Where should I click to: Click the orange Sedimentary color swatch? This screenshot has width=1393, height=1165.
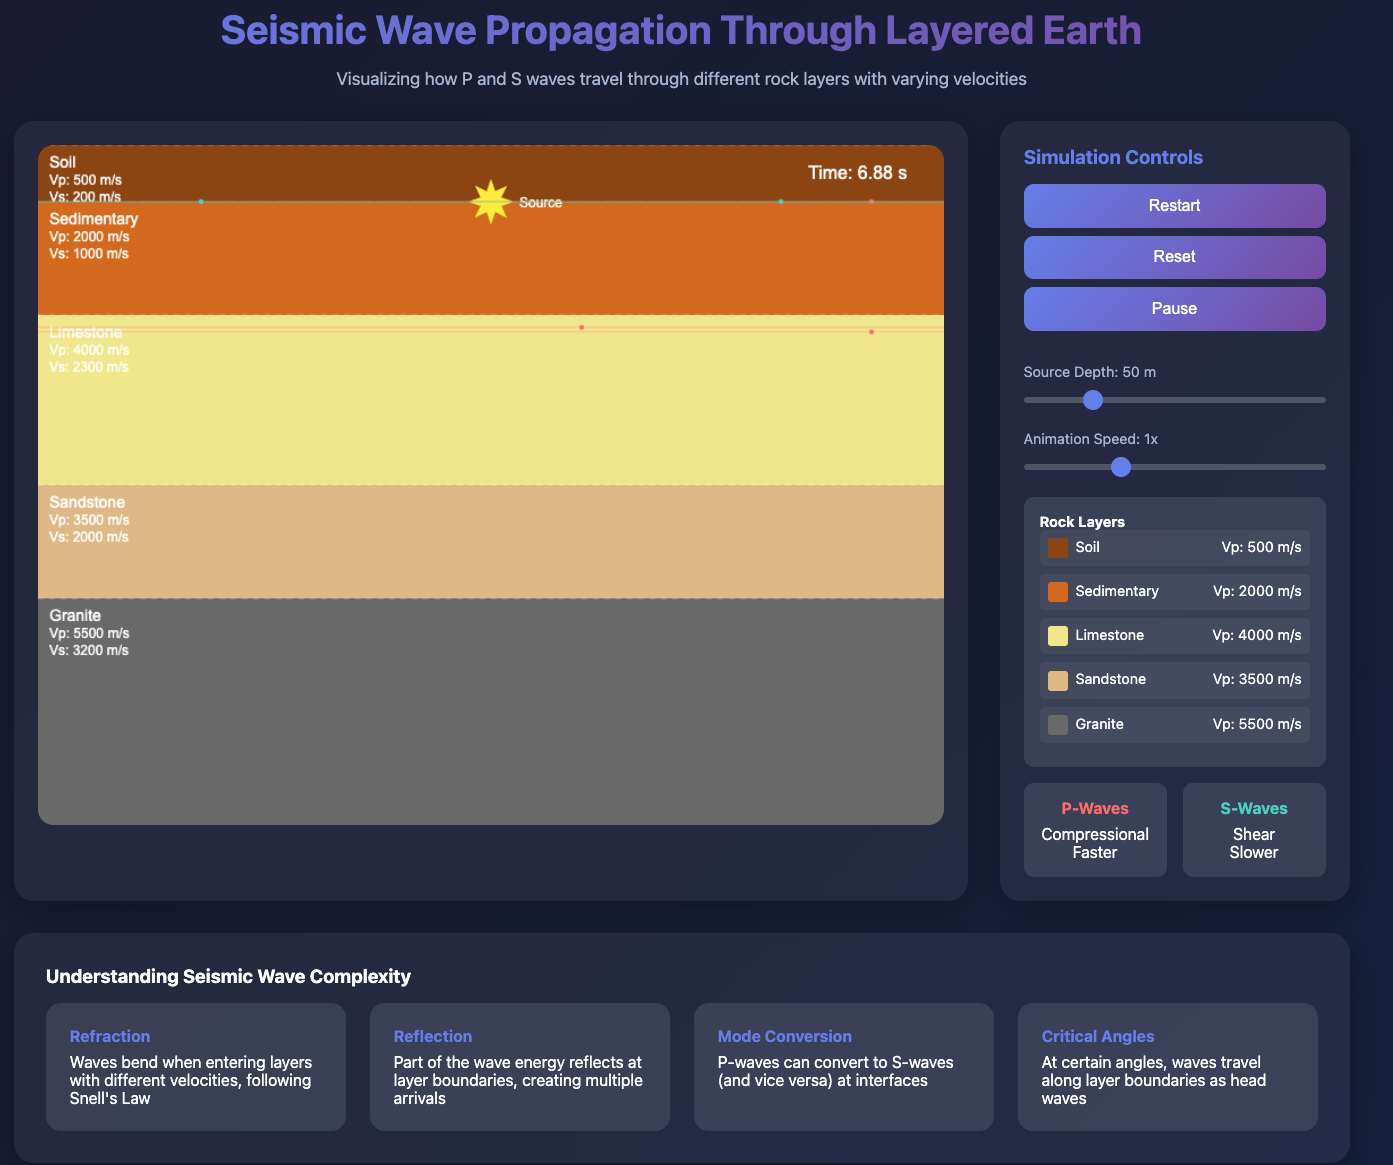click(1057, 592)
